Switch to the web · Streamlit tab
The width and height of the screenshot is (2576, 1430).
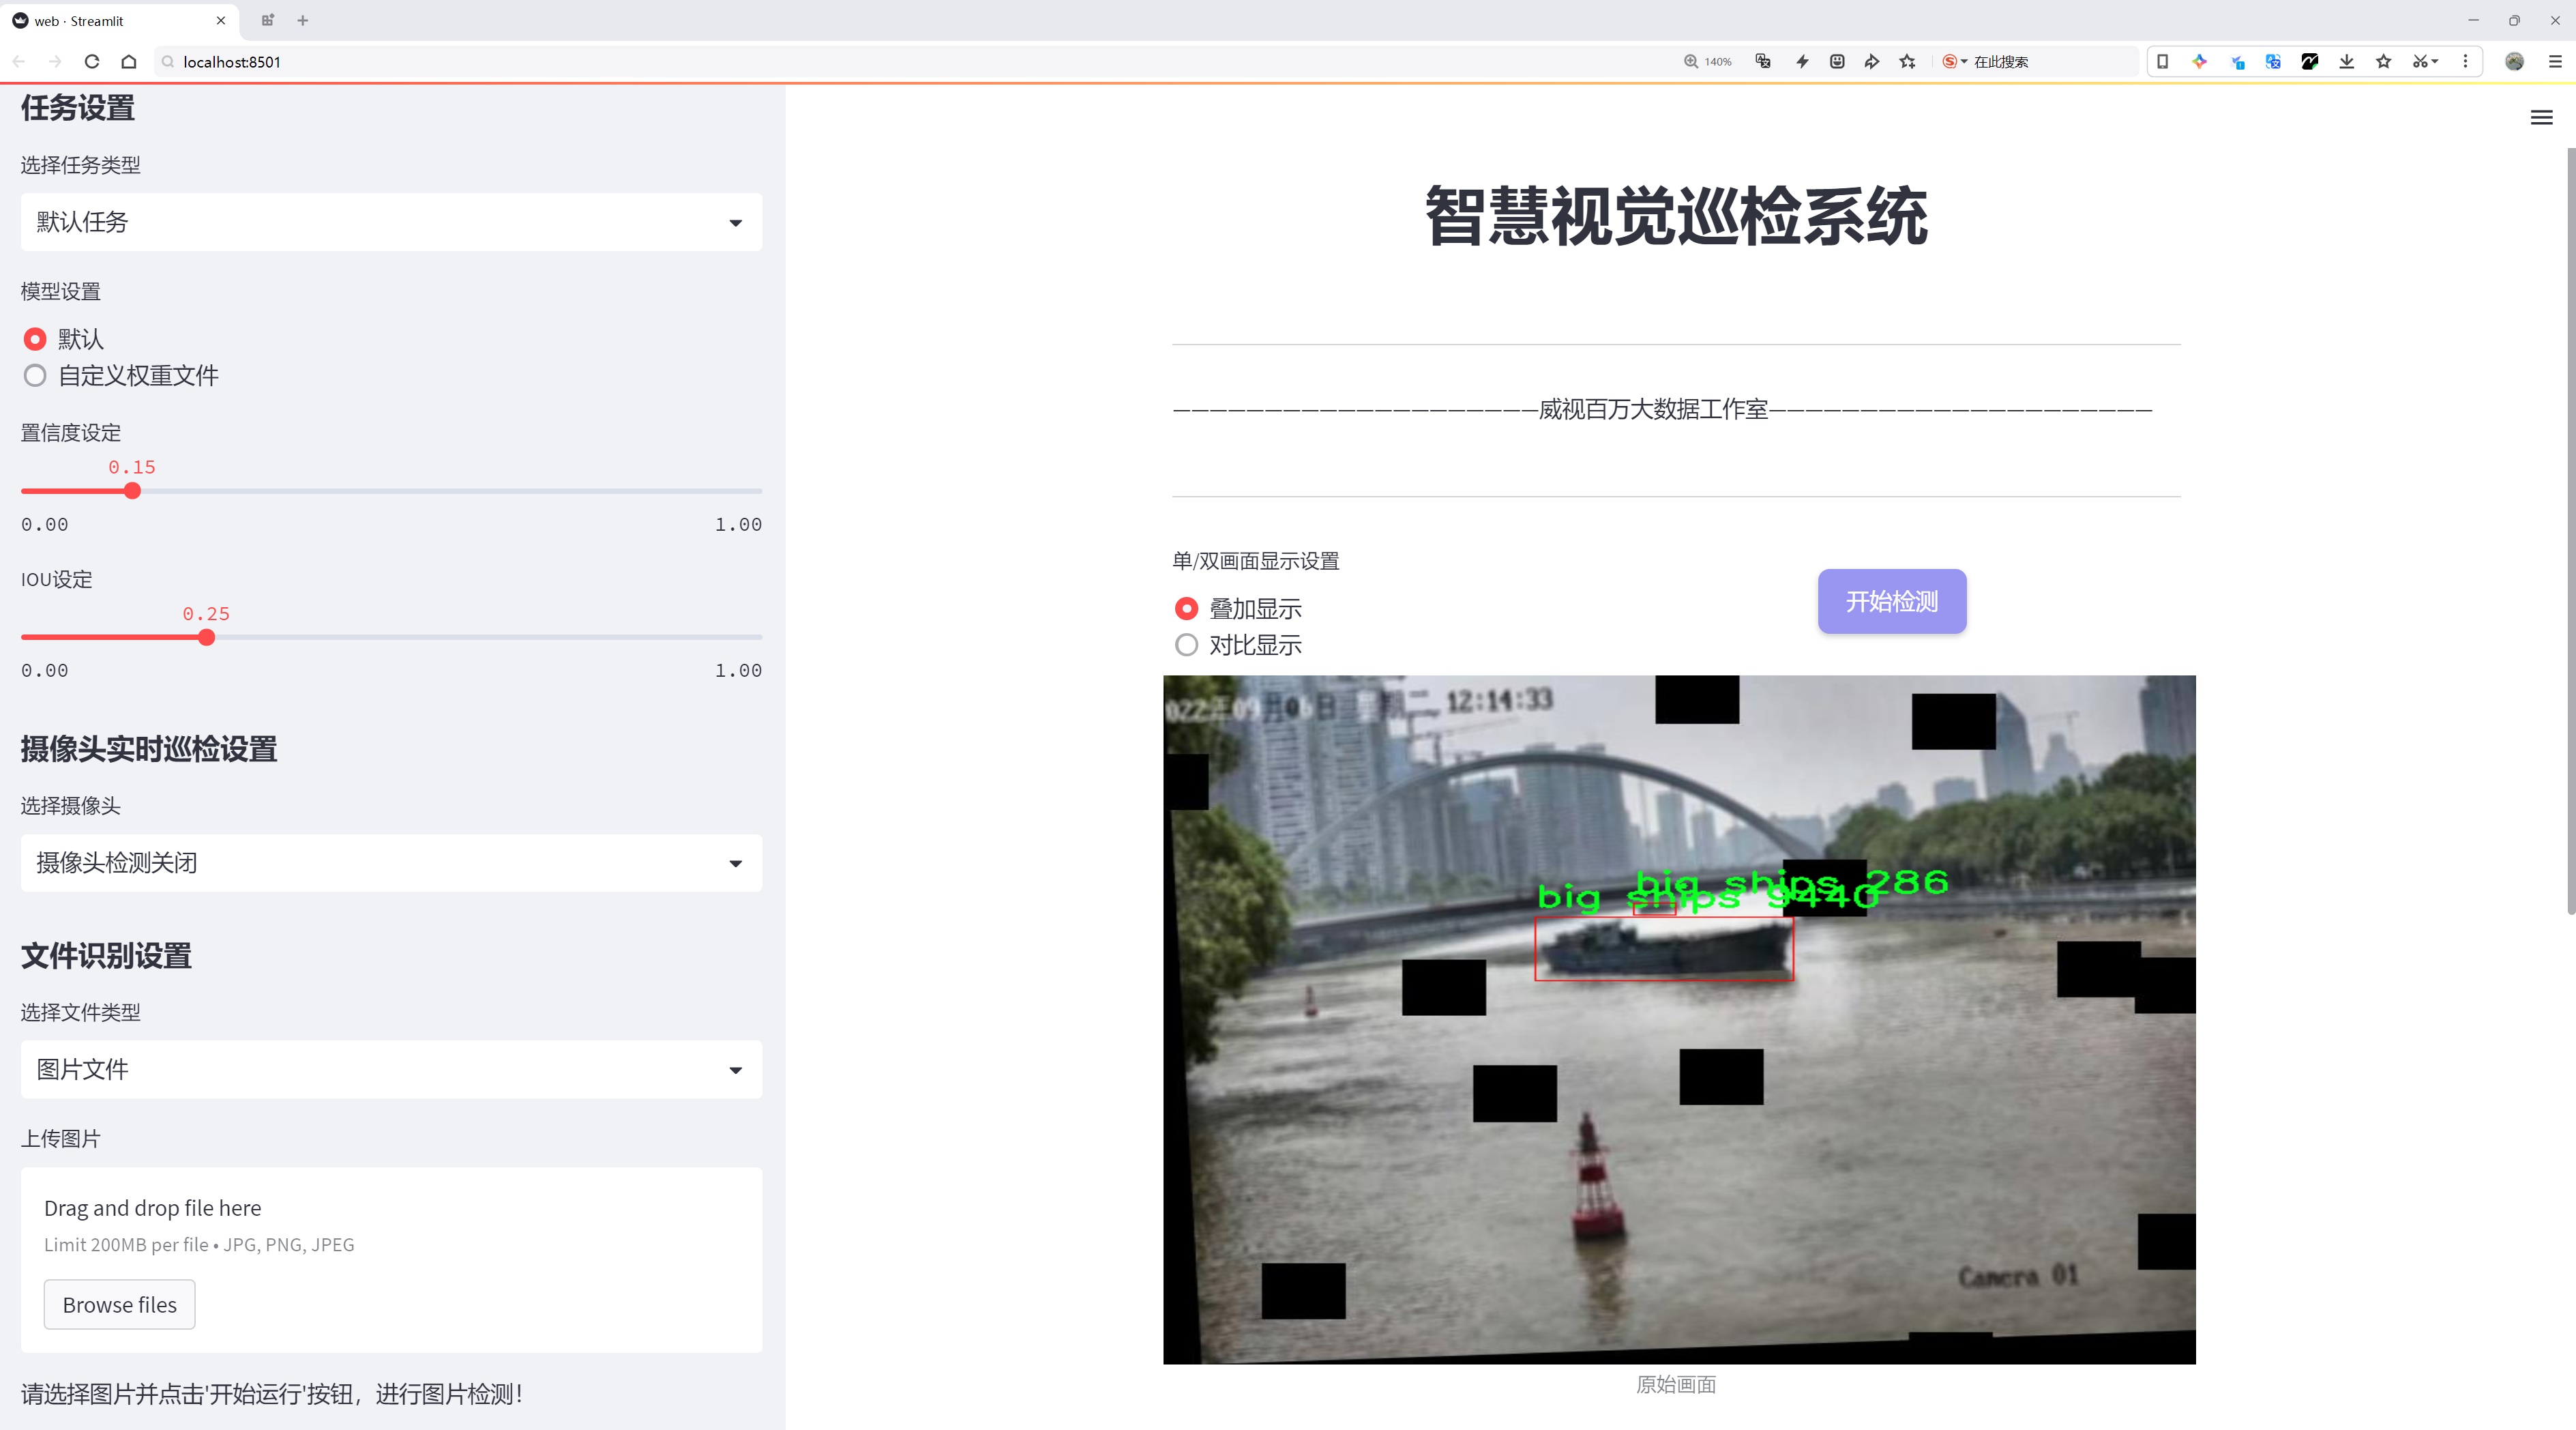tap(110, 20)
